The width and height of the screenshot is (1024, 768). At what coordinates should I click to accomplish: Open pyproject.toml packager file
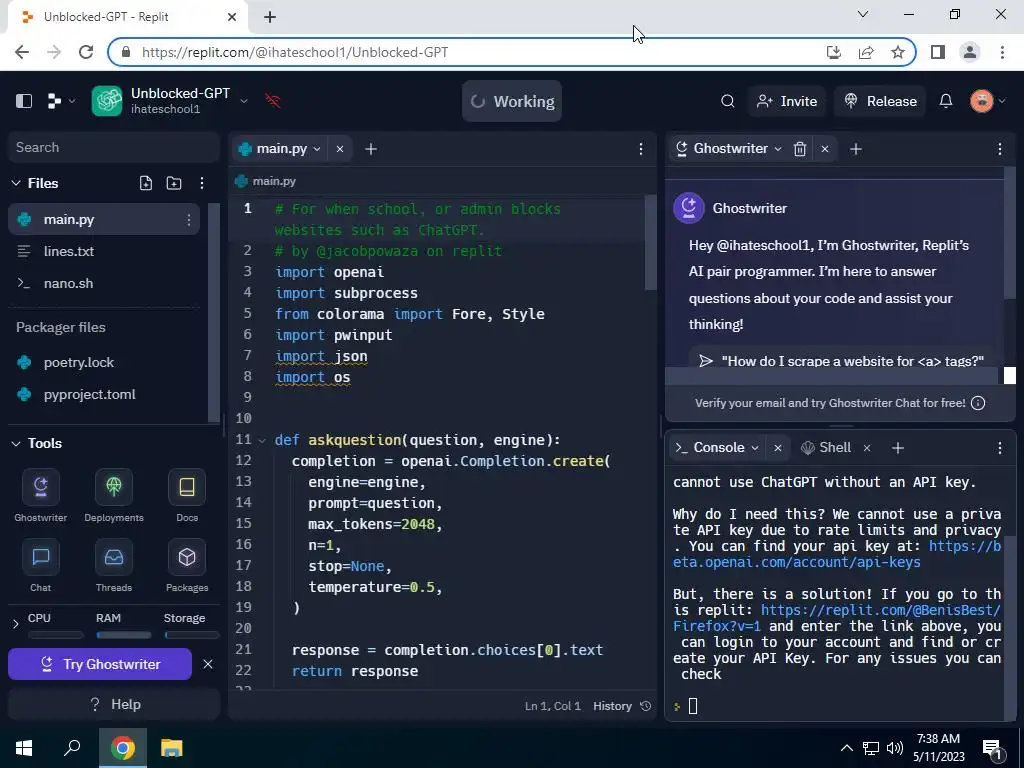click(104, 394)
